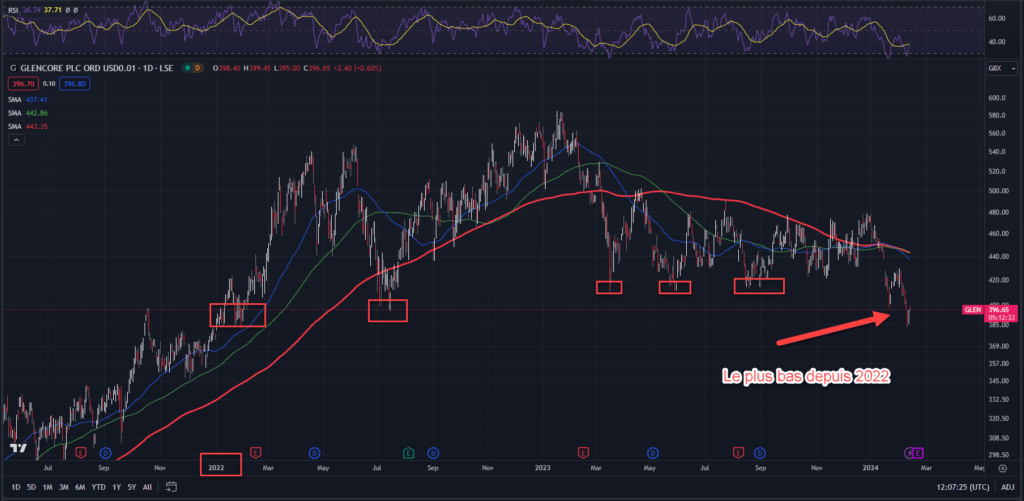
Task: Click the 600.00 price scale label
Action: click(x=997, y=98)
